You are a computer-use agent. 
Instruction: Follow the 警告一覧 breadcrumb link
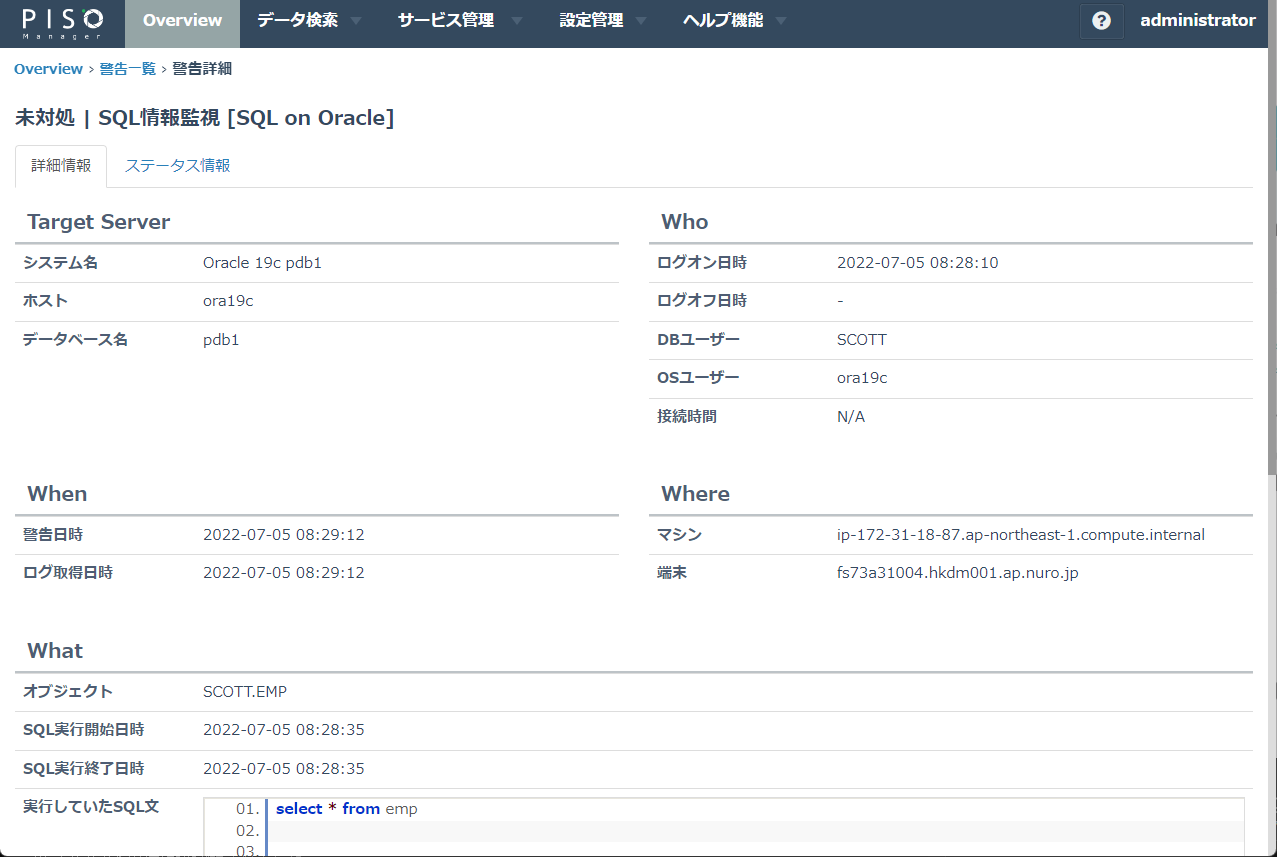click(x=127, y=69)
